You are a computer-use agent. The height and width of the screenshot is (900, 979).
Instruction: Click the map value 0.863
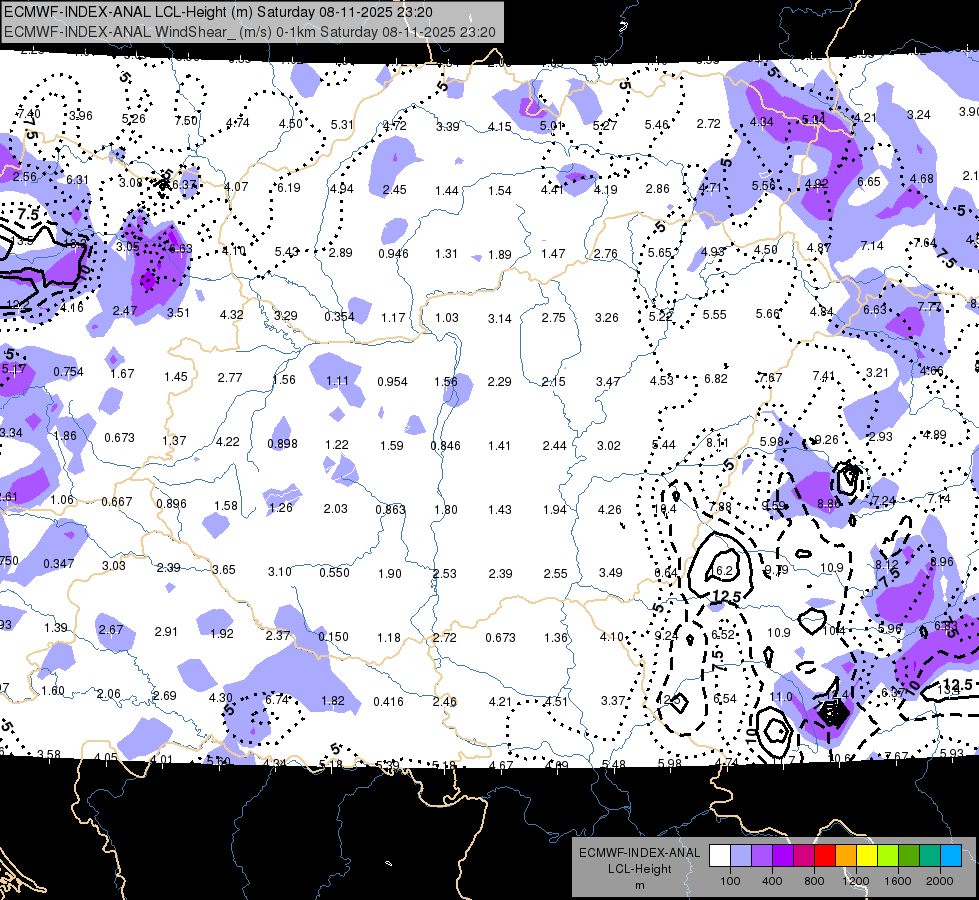390,510
